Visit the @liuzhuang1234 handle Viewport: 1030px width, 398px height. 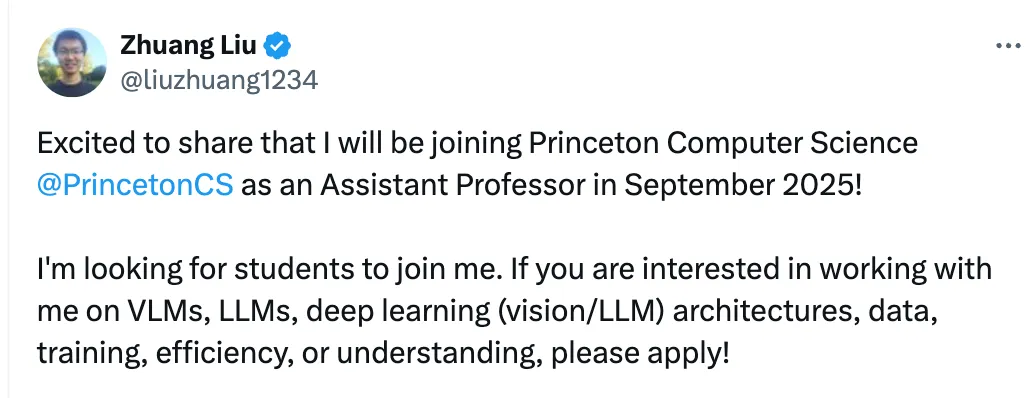219,80
